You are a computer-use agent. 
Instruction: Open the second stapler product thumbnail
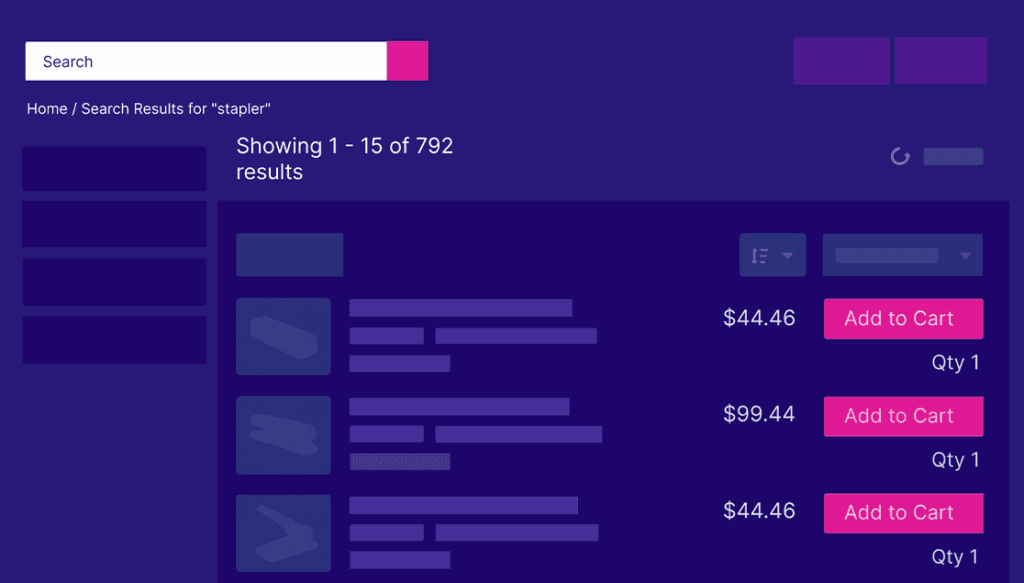coord(283,435)
